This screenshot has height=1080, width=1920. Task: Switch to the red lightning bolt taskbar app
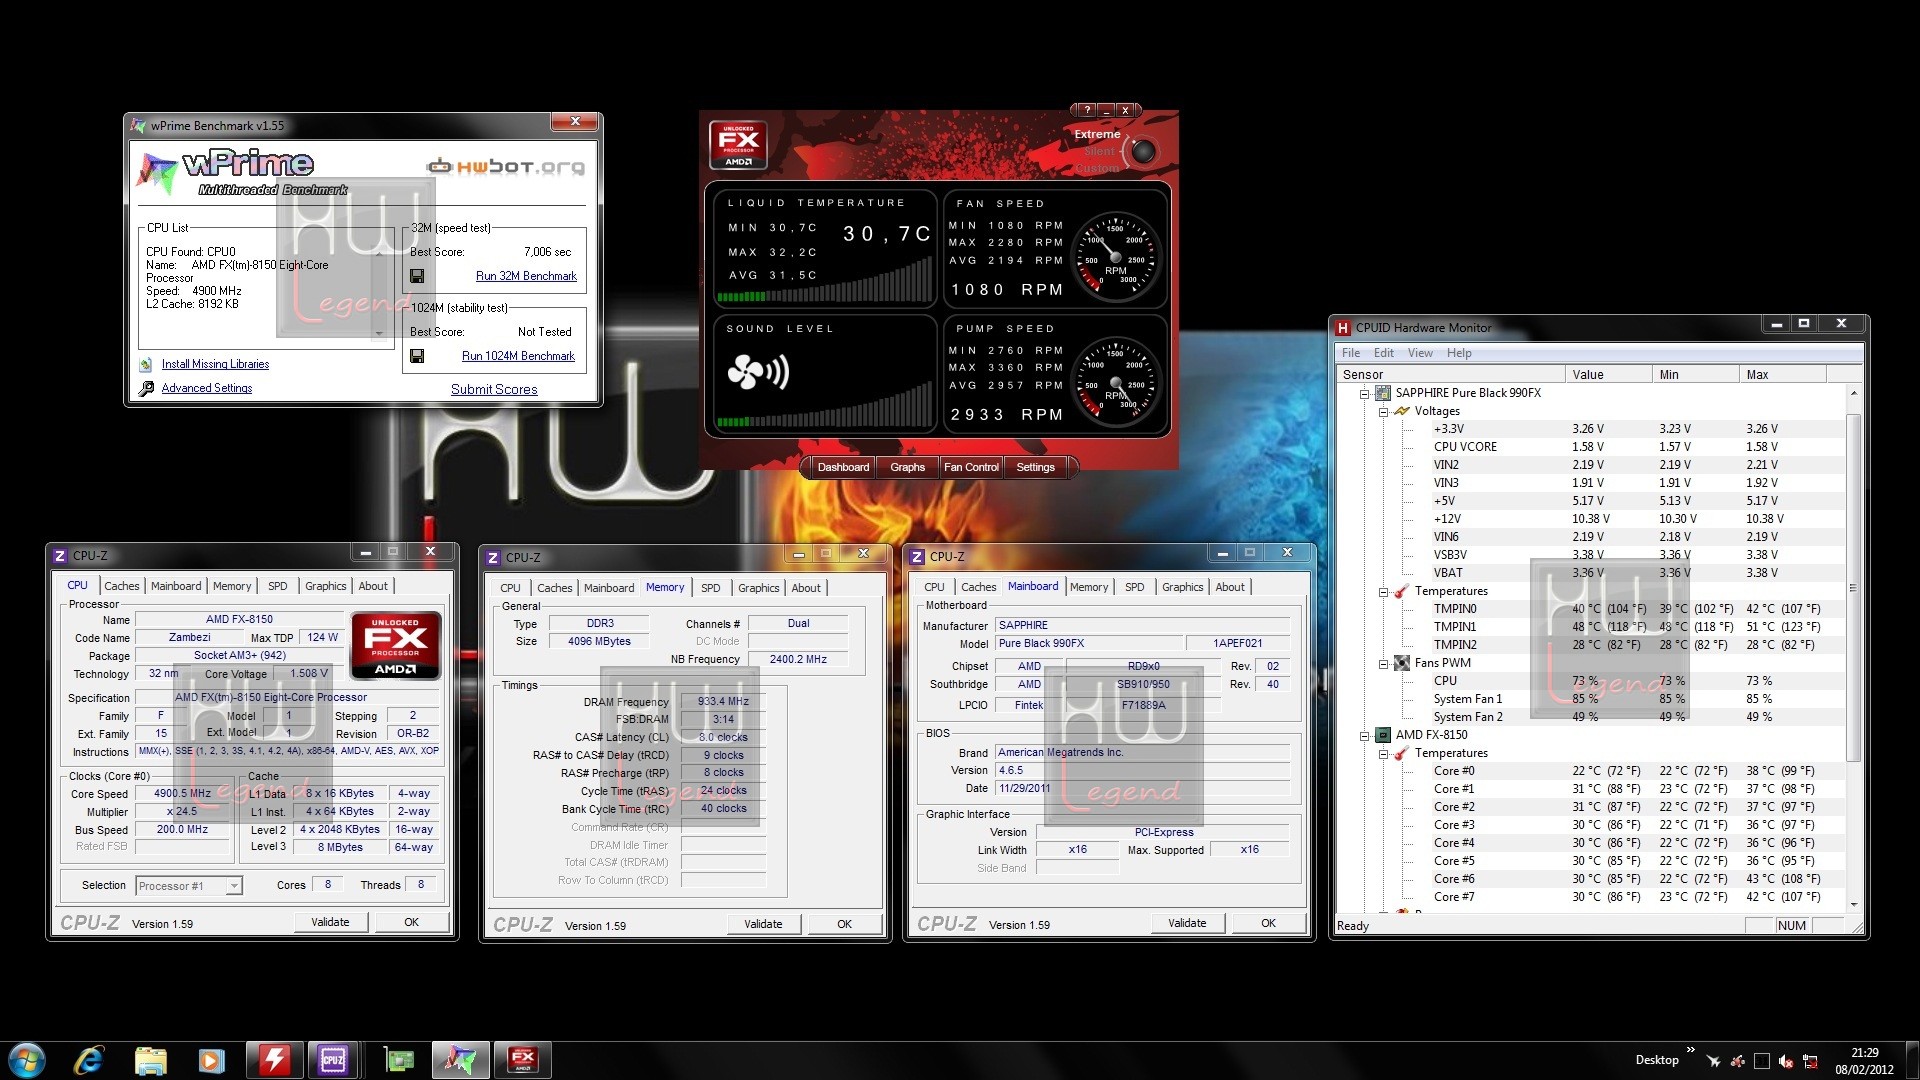[273, 1060]
